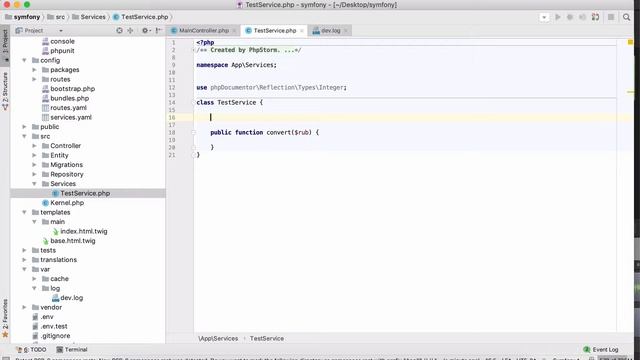This screenshot has height=360, width=640.
Task: Click Services in the navigation breadcrumb
Action: point(93,17)
